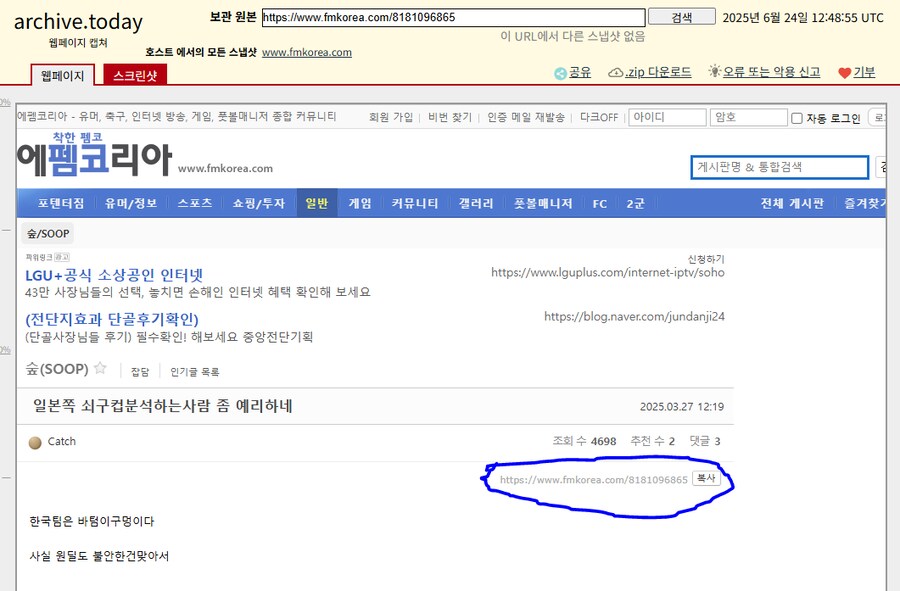The width and height of the screenshot is (900, 591).
Task: Click the 조회 수 4698 view count
Action: [584, 441]
